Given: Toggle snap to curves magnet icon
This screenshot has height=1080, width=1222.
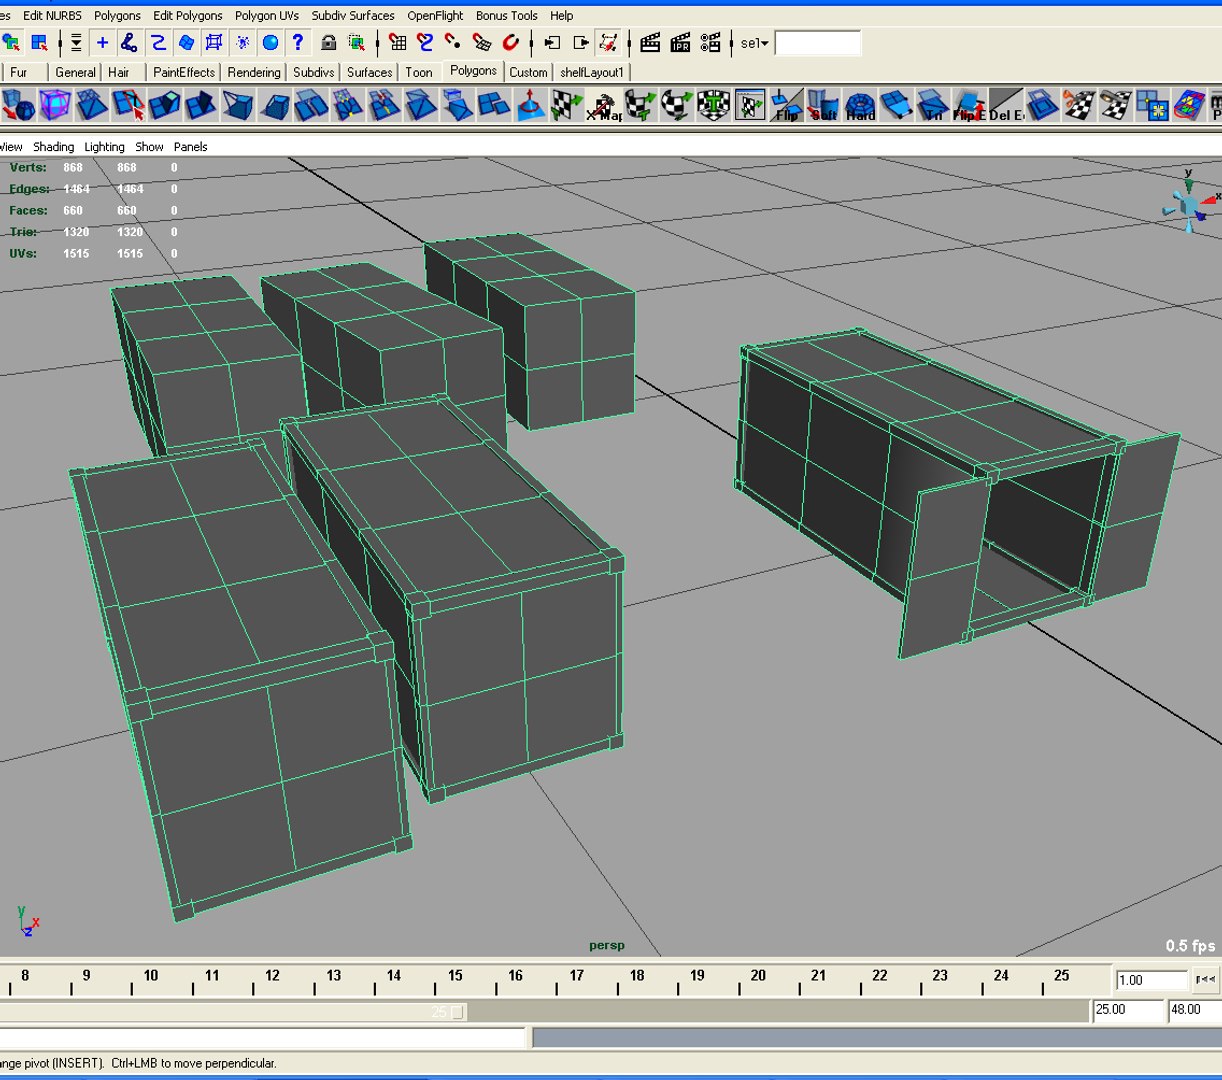Looking at the screenshot, I should coord(425,42).
